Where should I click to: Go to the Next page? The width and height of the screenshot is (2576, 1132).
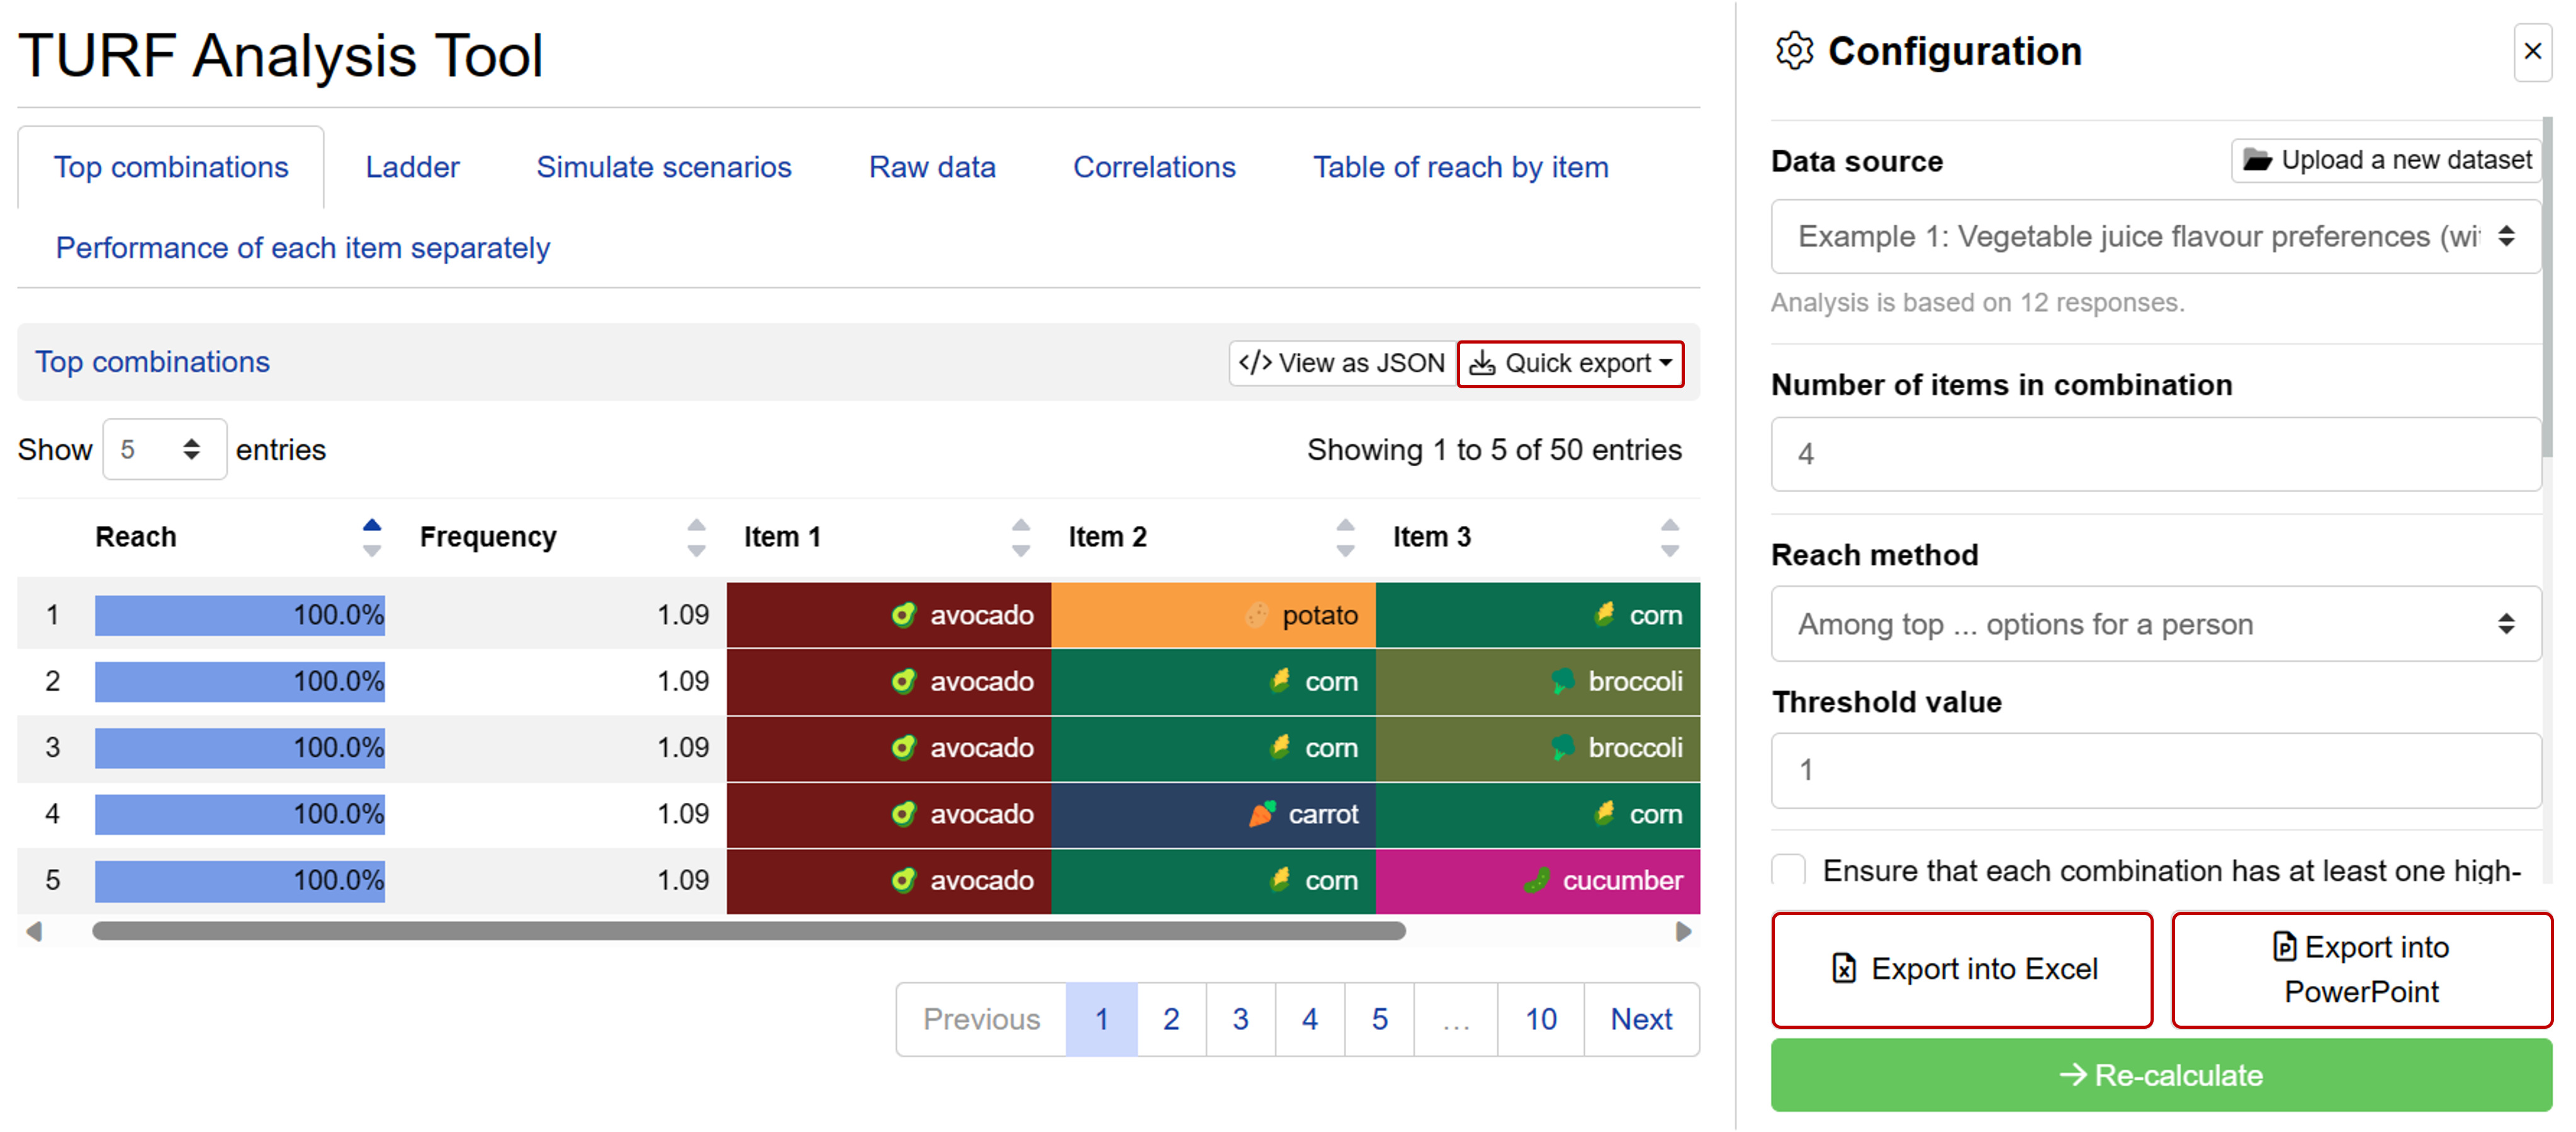pyautogui.click(x=1641, y=1019)
